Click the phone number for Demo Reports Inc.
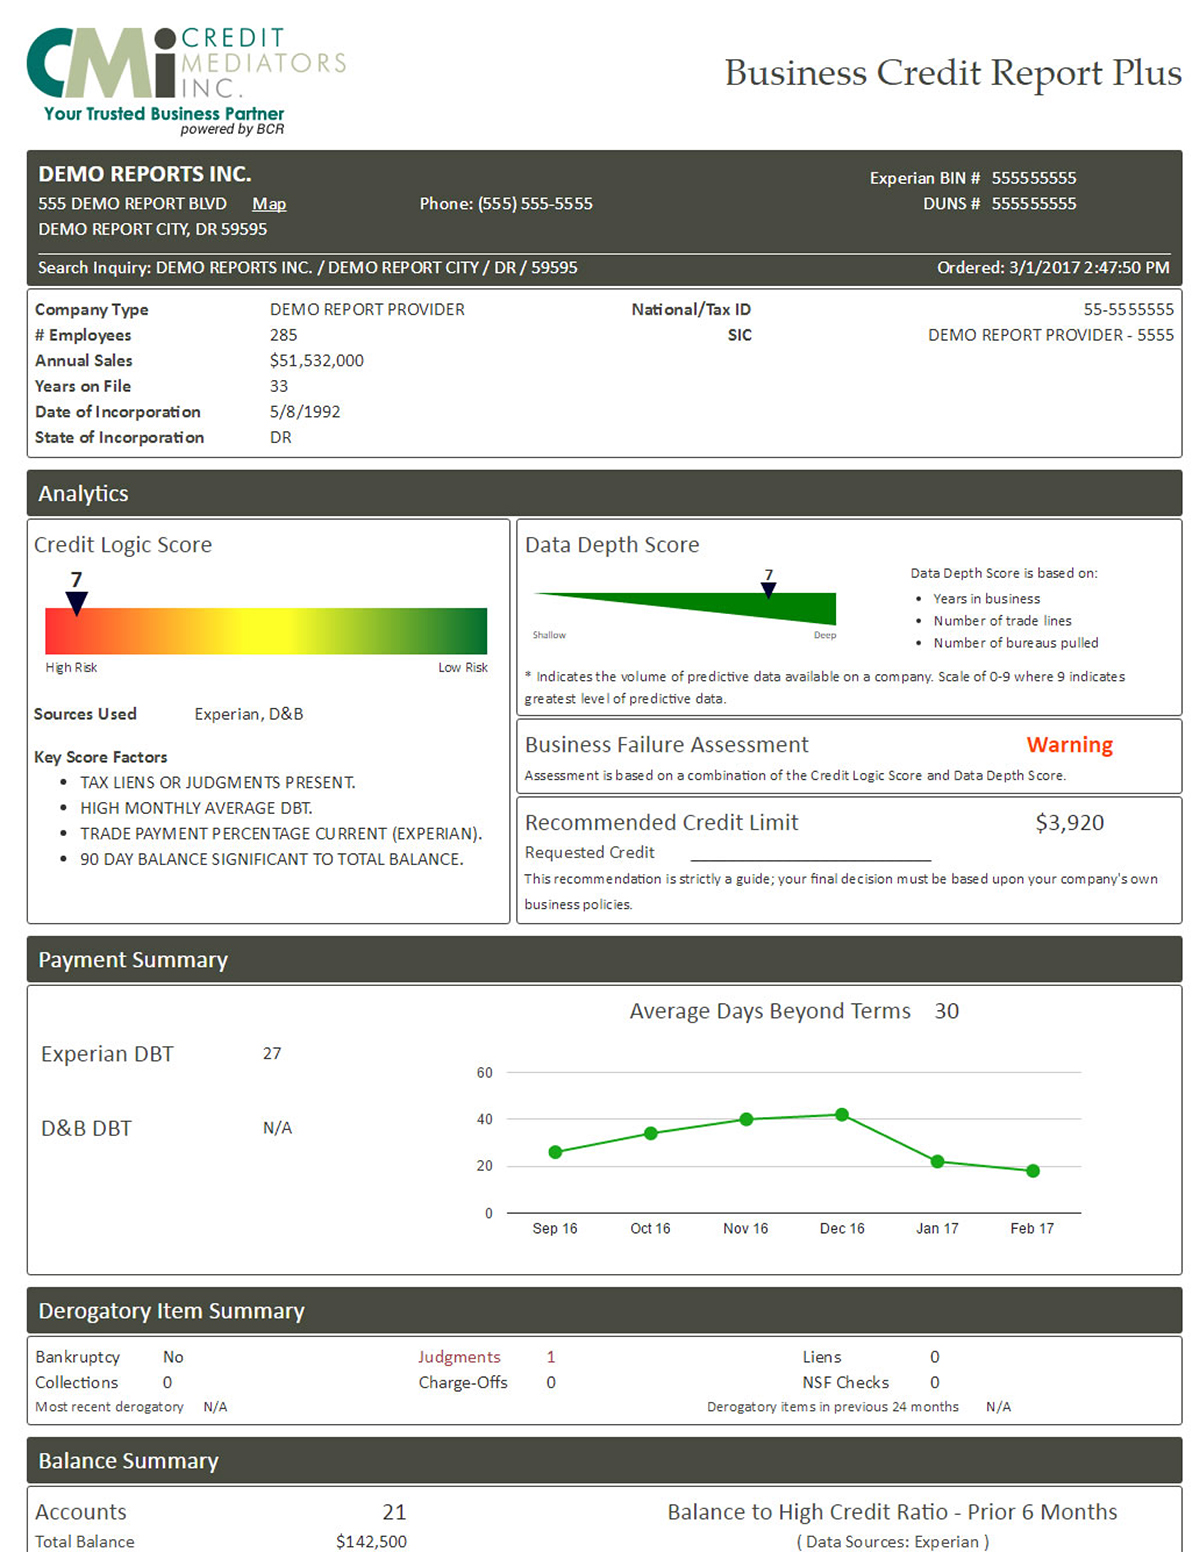The width and height of the screenshot is (1200, 1552). click(534, 204)
